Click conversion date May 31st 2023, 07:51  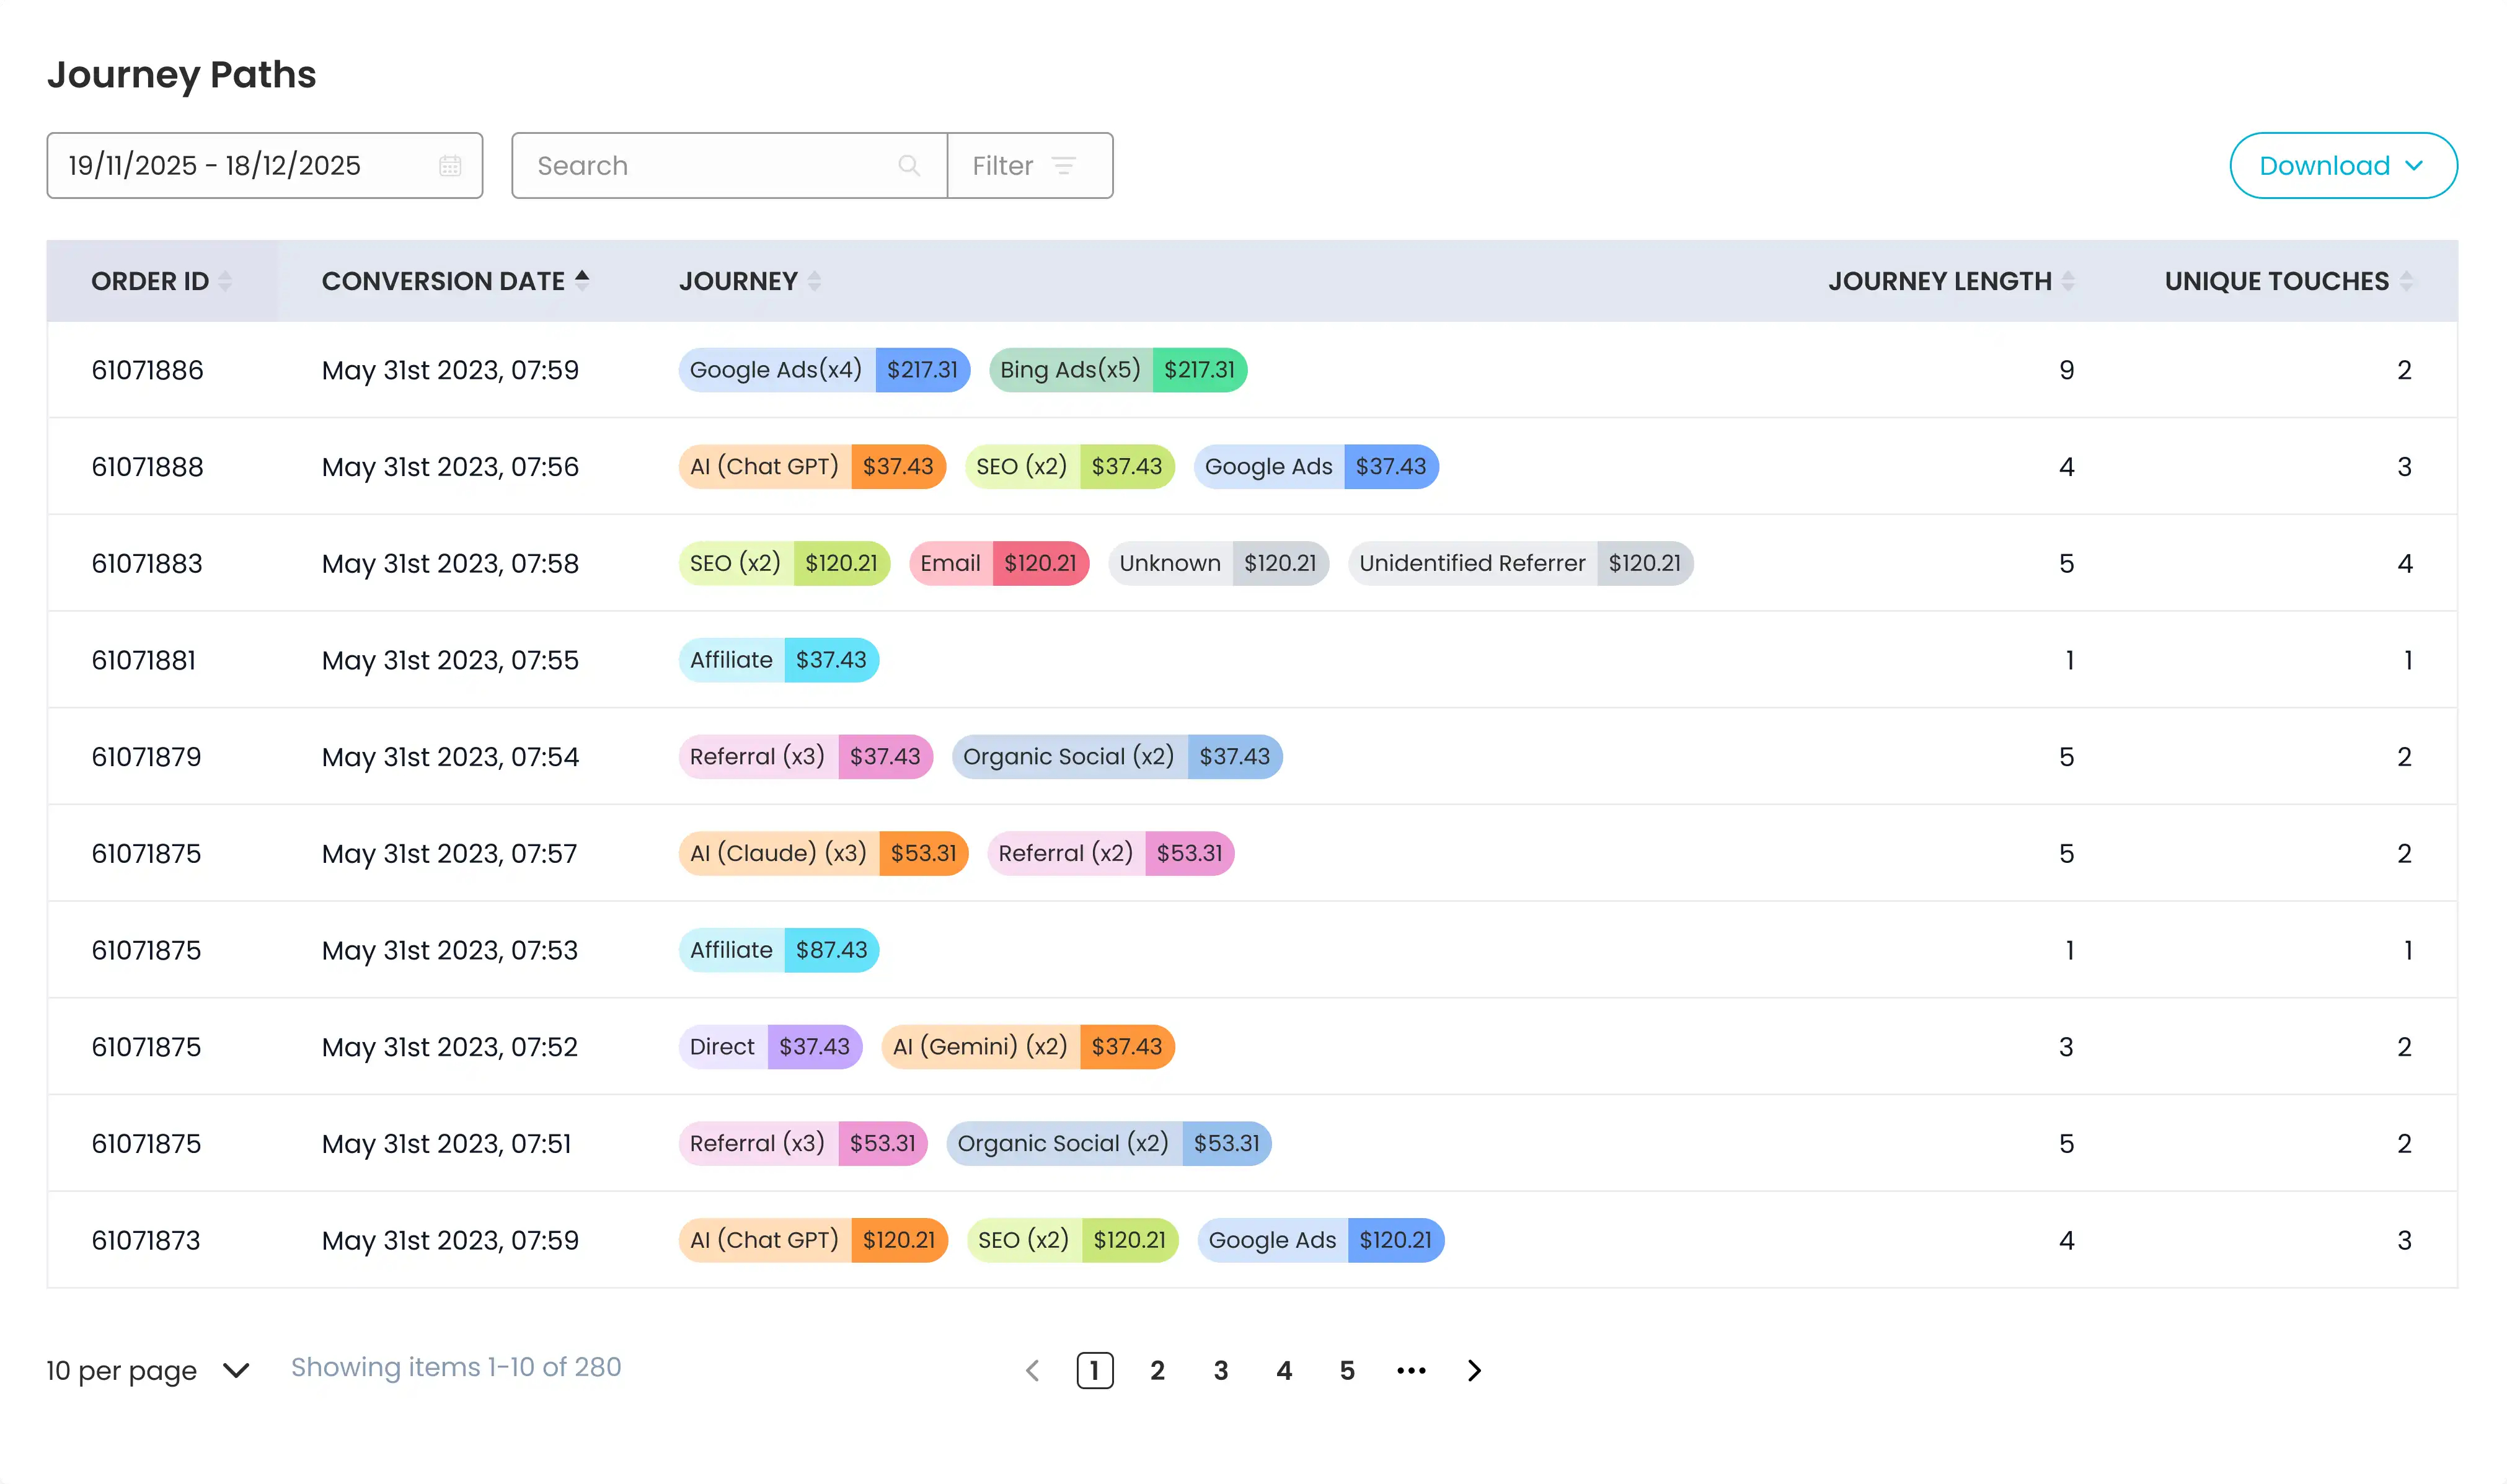pos(446,1144)
